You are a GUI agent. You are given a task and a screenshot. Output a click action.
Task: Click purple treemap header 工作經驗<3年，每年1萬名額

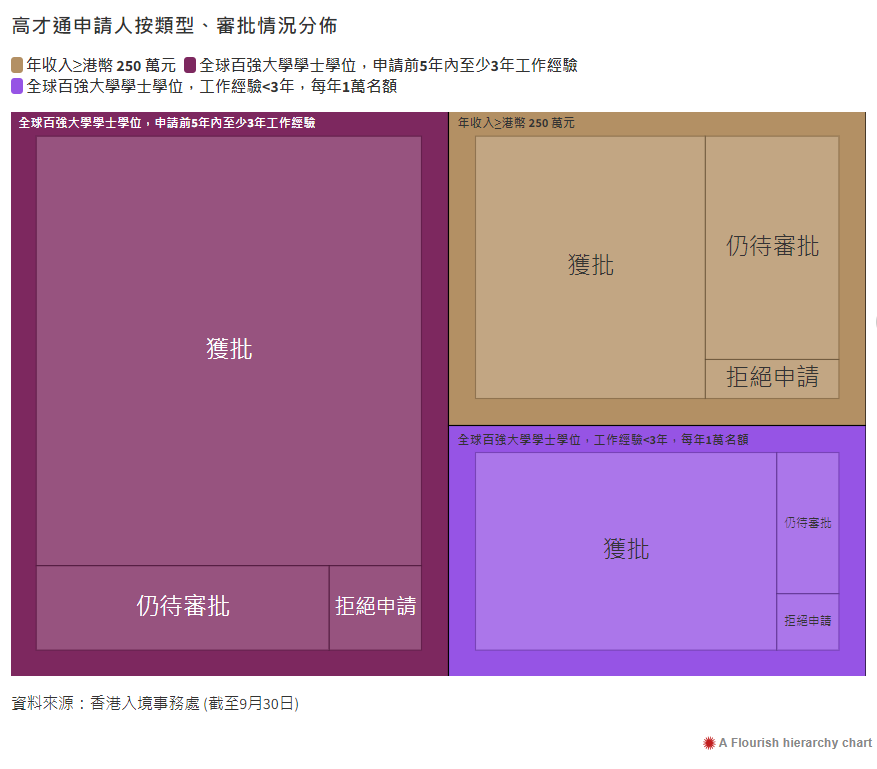point(603,440)
